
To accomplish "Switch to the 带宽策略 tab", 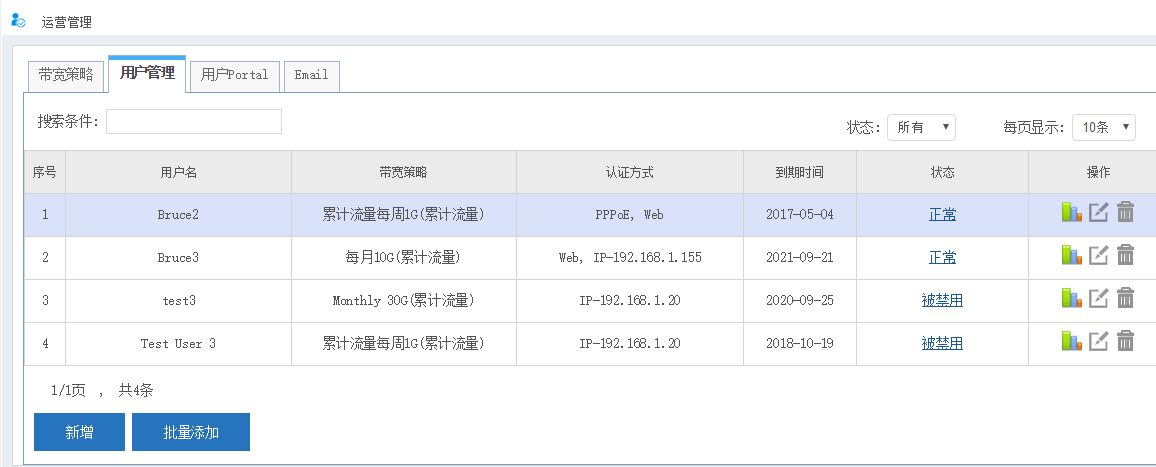I will (x=66, y=75).
